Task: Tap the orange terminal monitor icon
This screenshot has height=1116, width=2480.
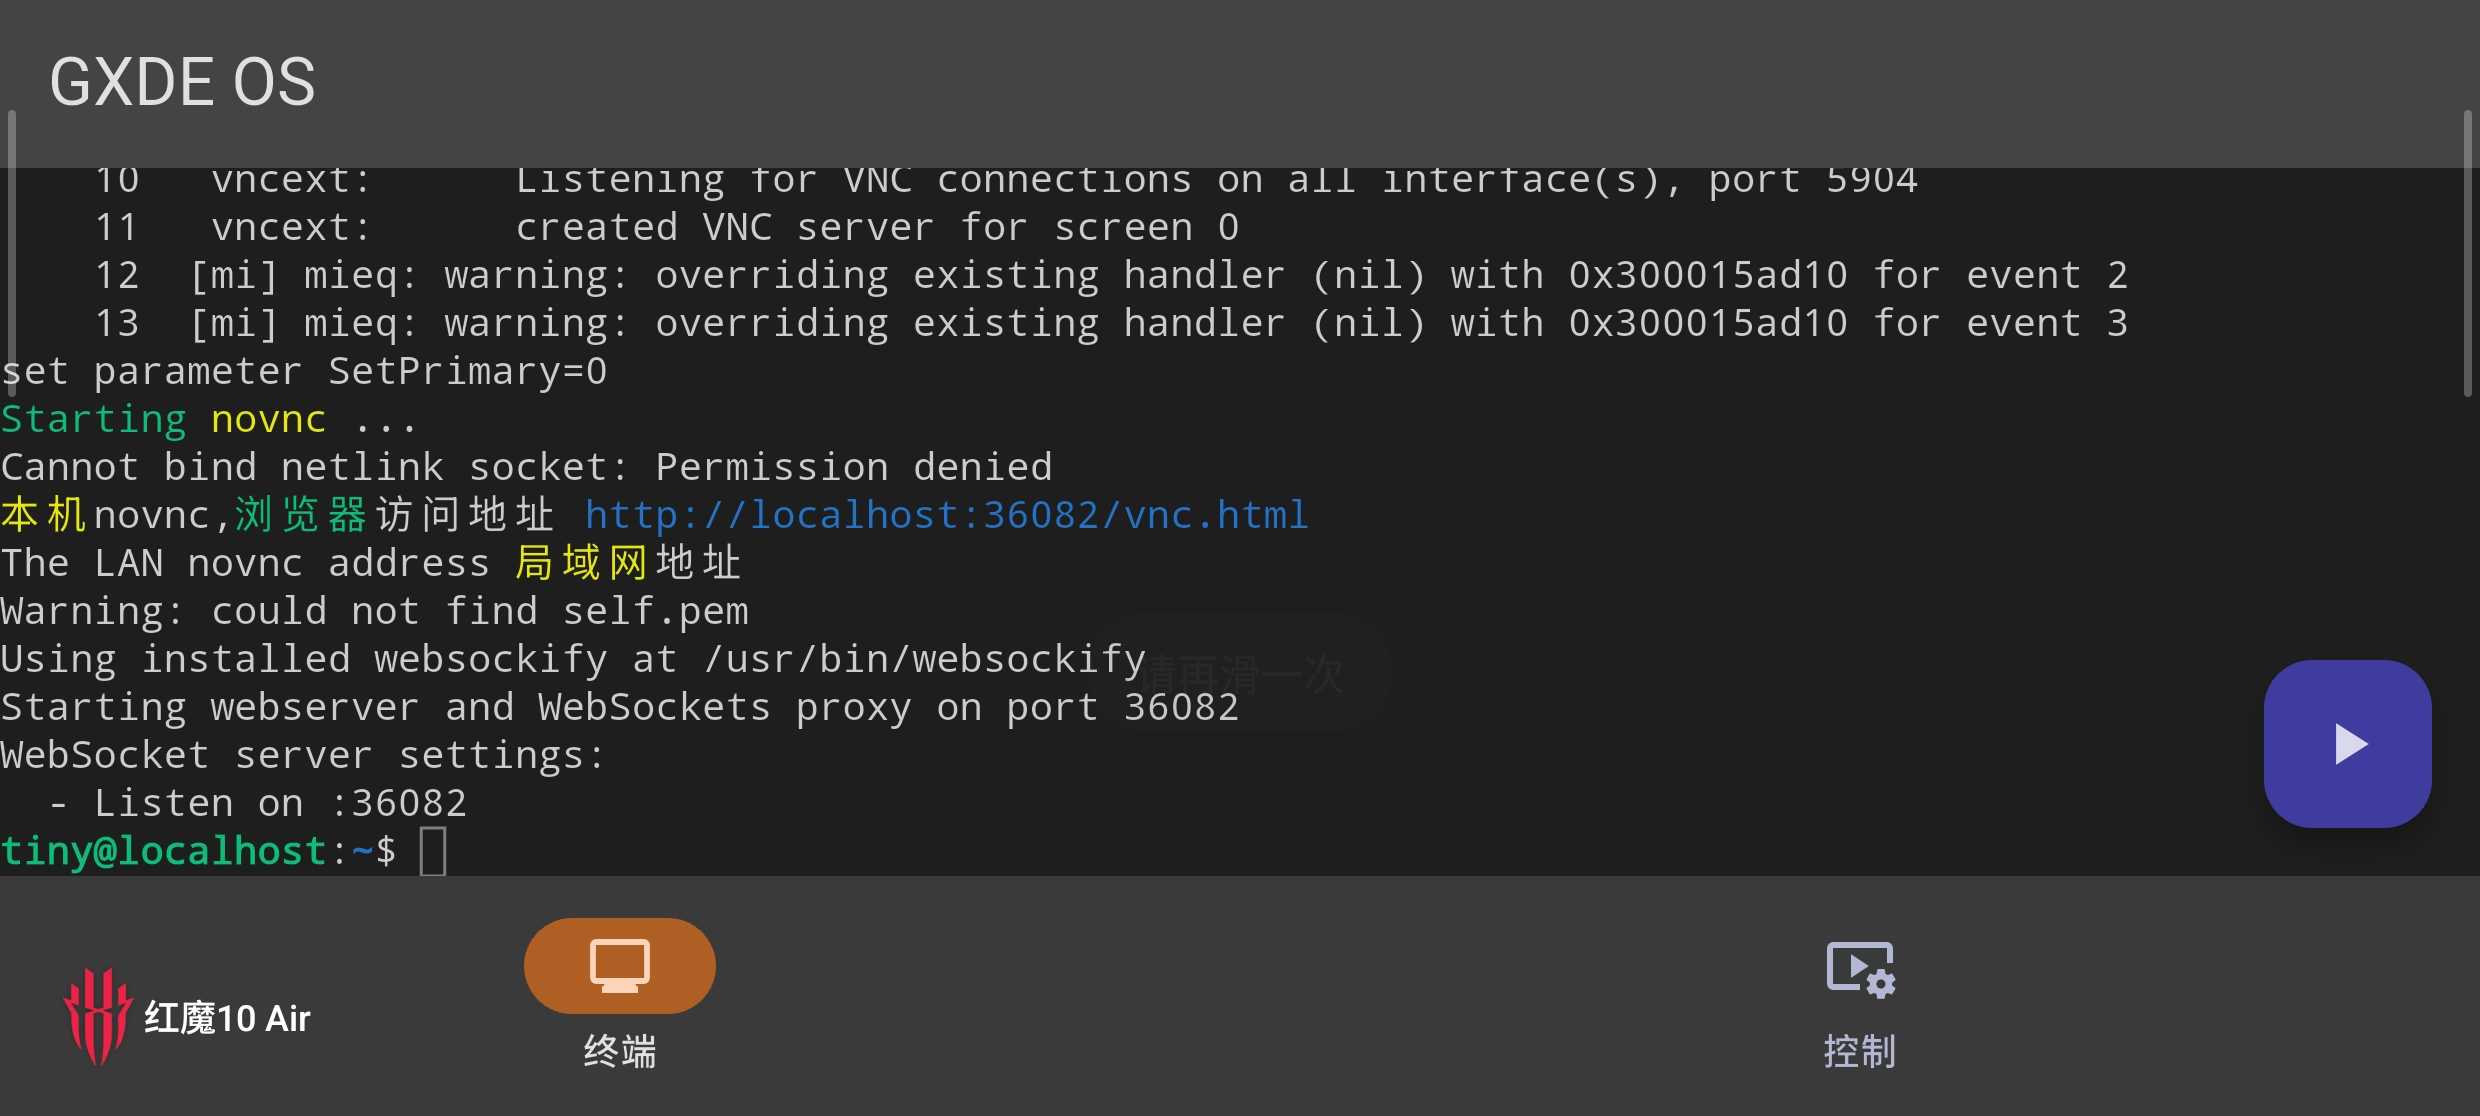Action: click(619, 966)
